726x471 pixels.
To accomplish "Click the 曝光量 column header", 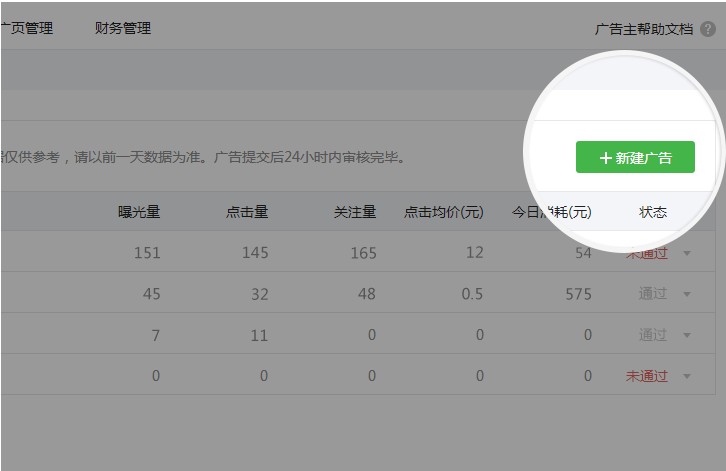I will (x=139, y=212).
